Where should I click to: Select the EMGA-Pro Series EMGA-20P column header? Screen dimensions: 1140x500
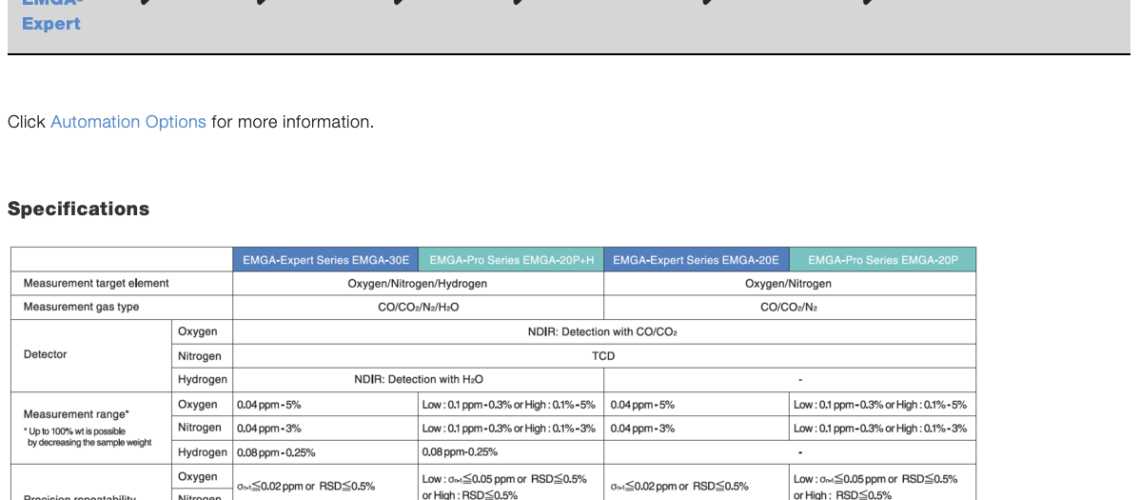point(883,259)
